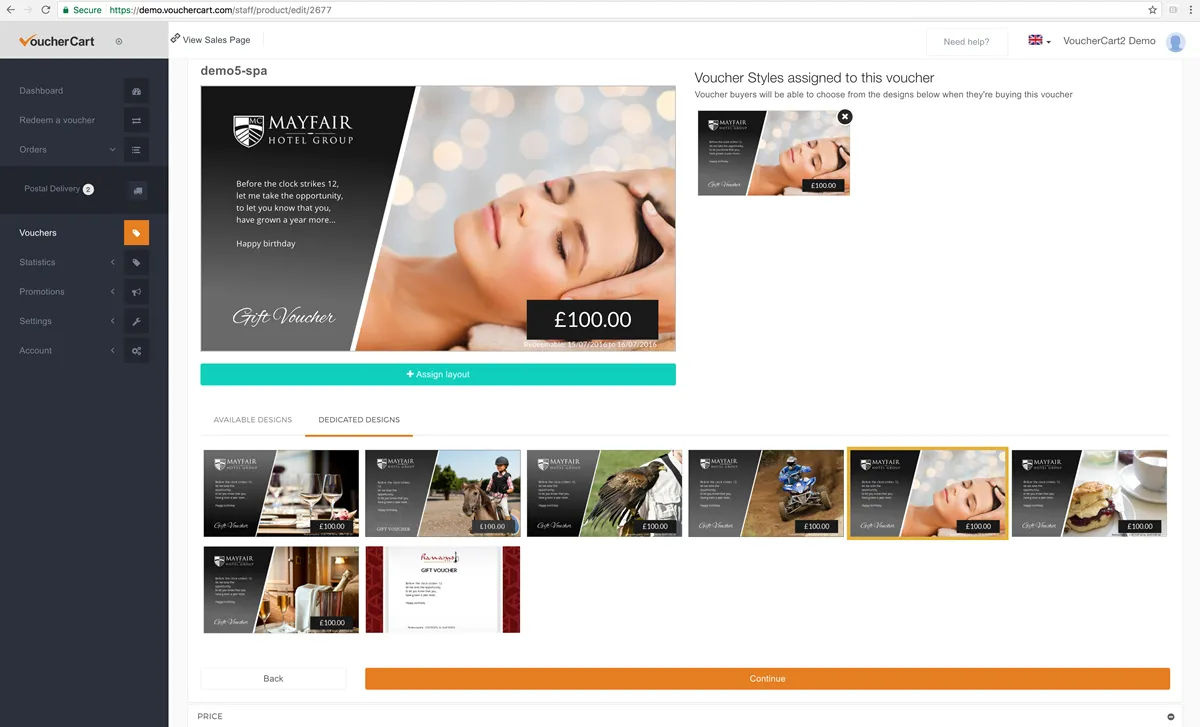This screenshot has width=1200, height=727.
Task: Click the cast extension icon in browser toolbar
Action: (x=1174, y=10)
